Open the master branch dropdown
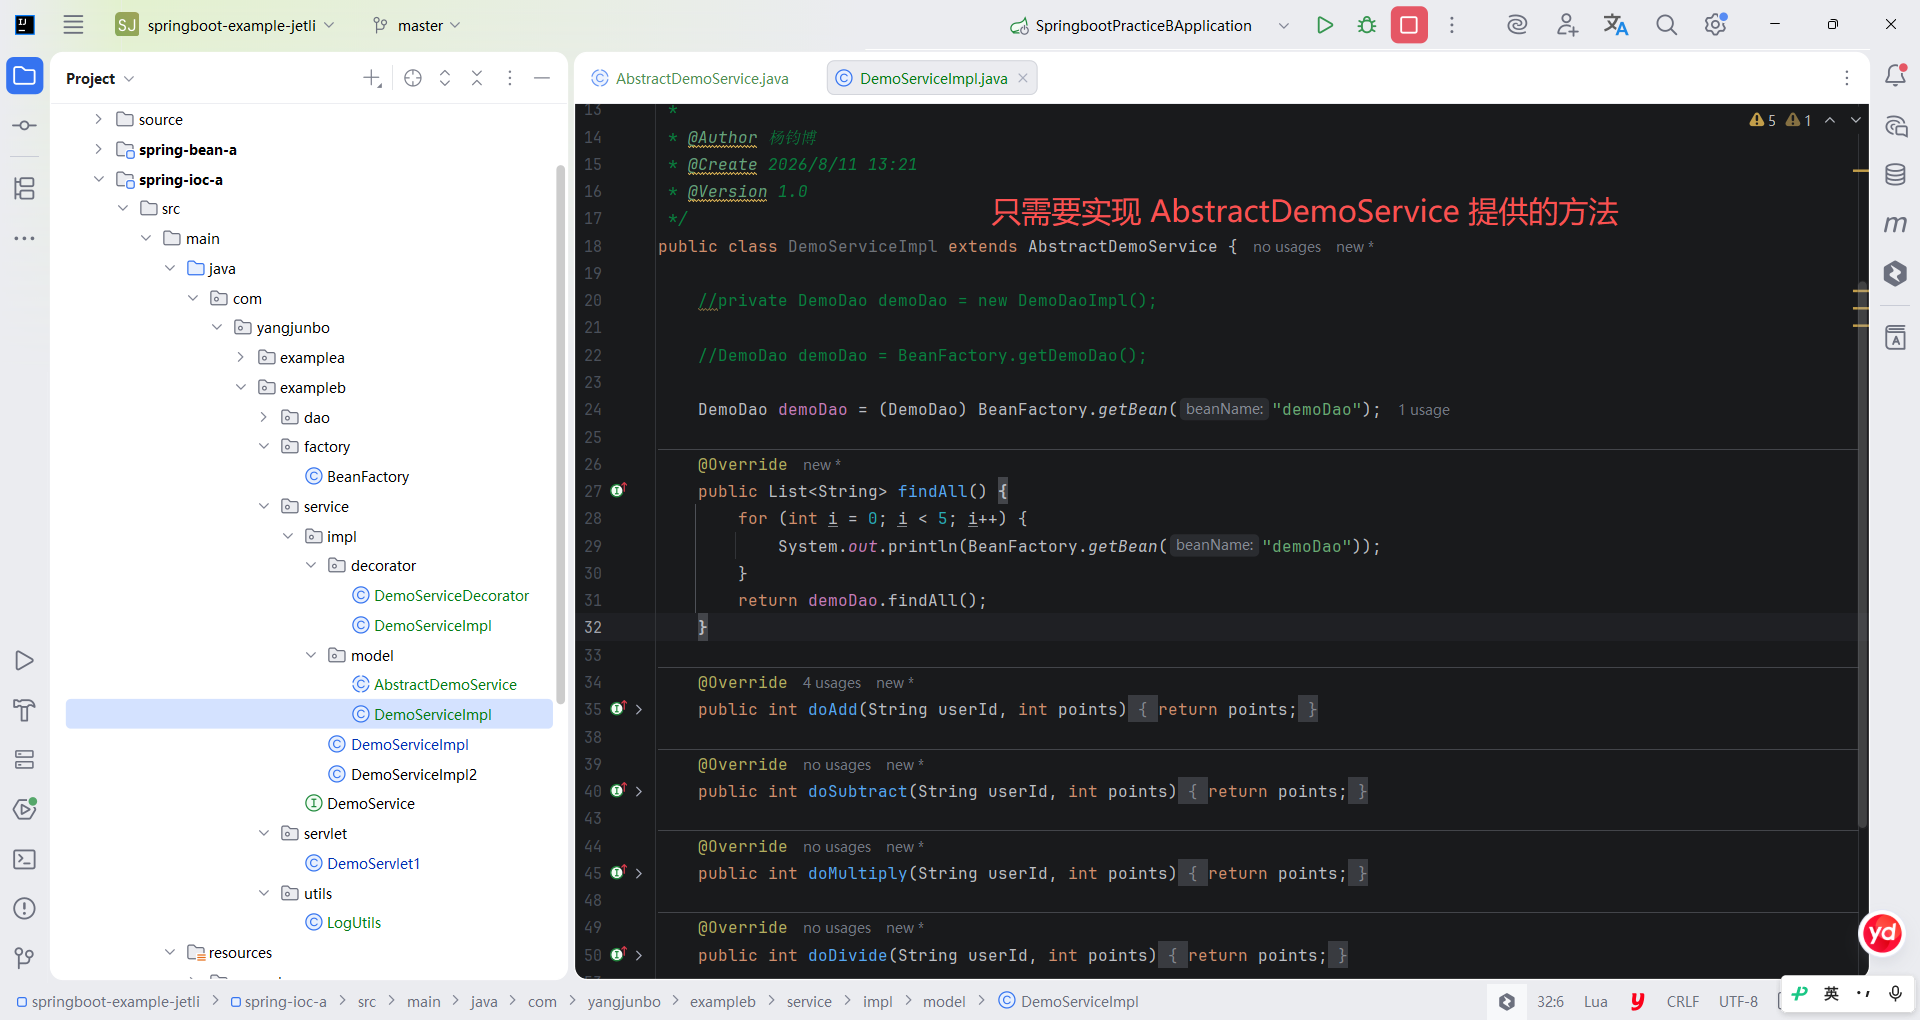This screenshot has width=1920, height=1020. tap(417, 25)
